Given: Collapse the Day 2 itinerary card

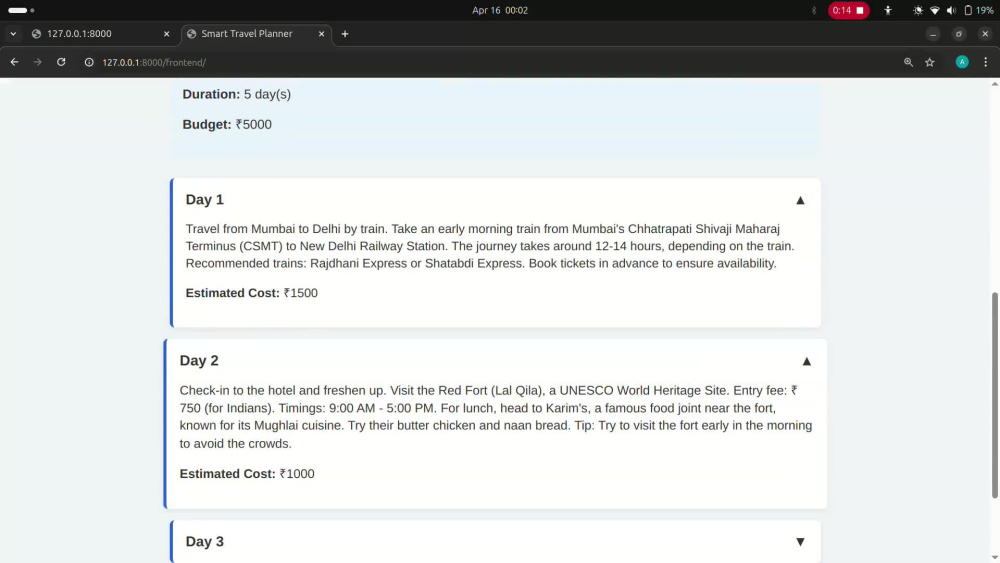Looking at the screenshot, I should (806, 362).
